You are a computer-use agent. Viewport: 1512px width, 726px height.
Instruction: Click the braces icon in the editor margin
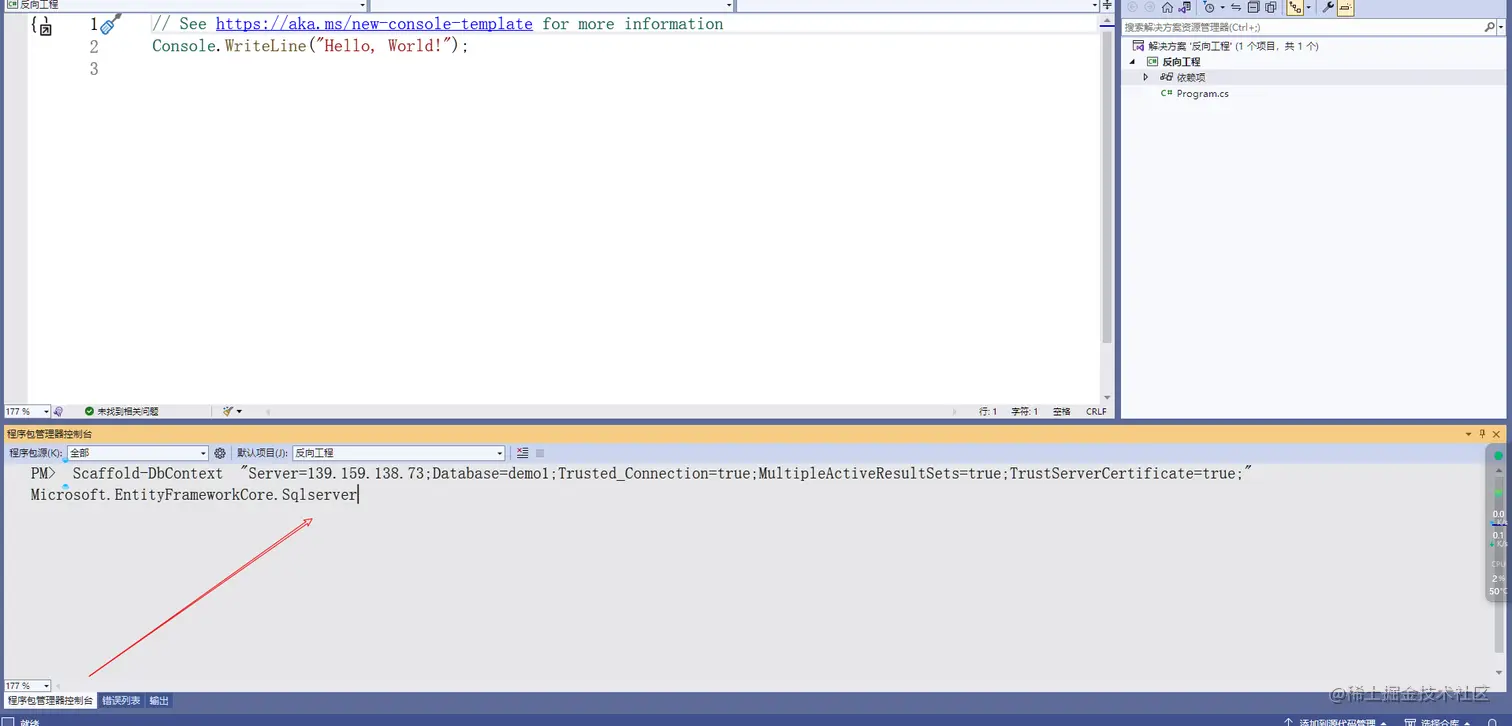[41, 26]
